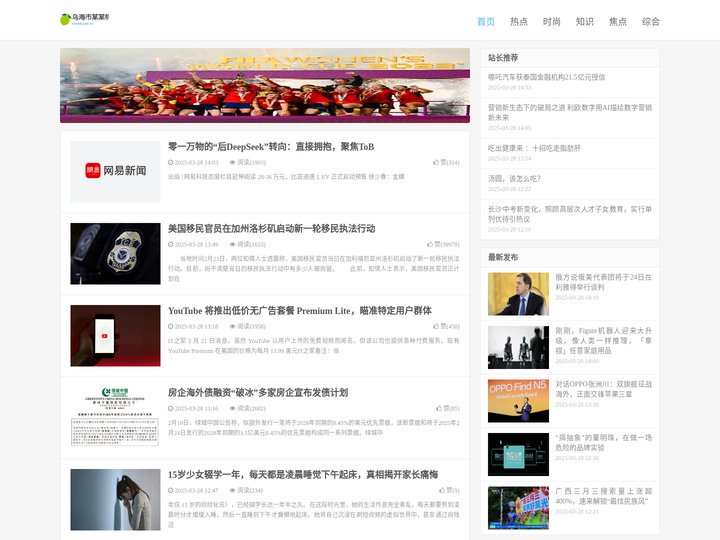Open the FIFA Women's World Cup banner
The width and height of the screenshot is (720, 540).
(x=265, y=85)
